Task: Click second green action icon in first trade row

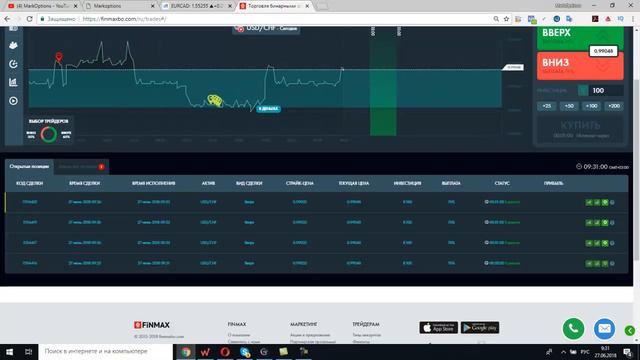Action: click(597, 202)
